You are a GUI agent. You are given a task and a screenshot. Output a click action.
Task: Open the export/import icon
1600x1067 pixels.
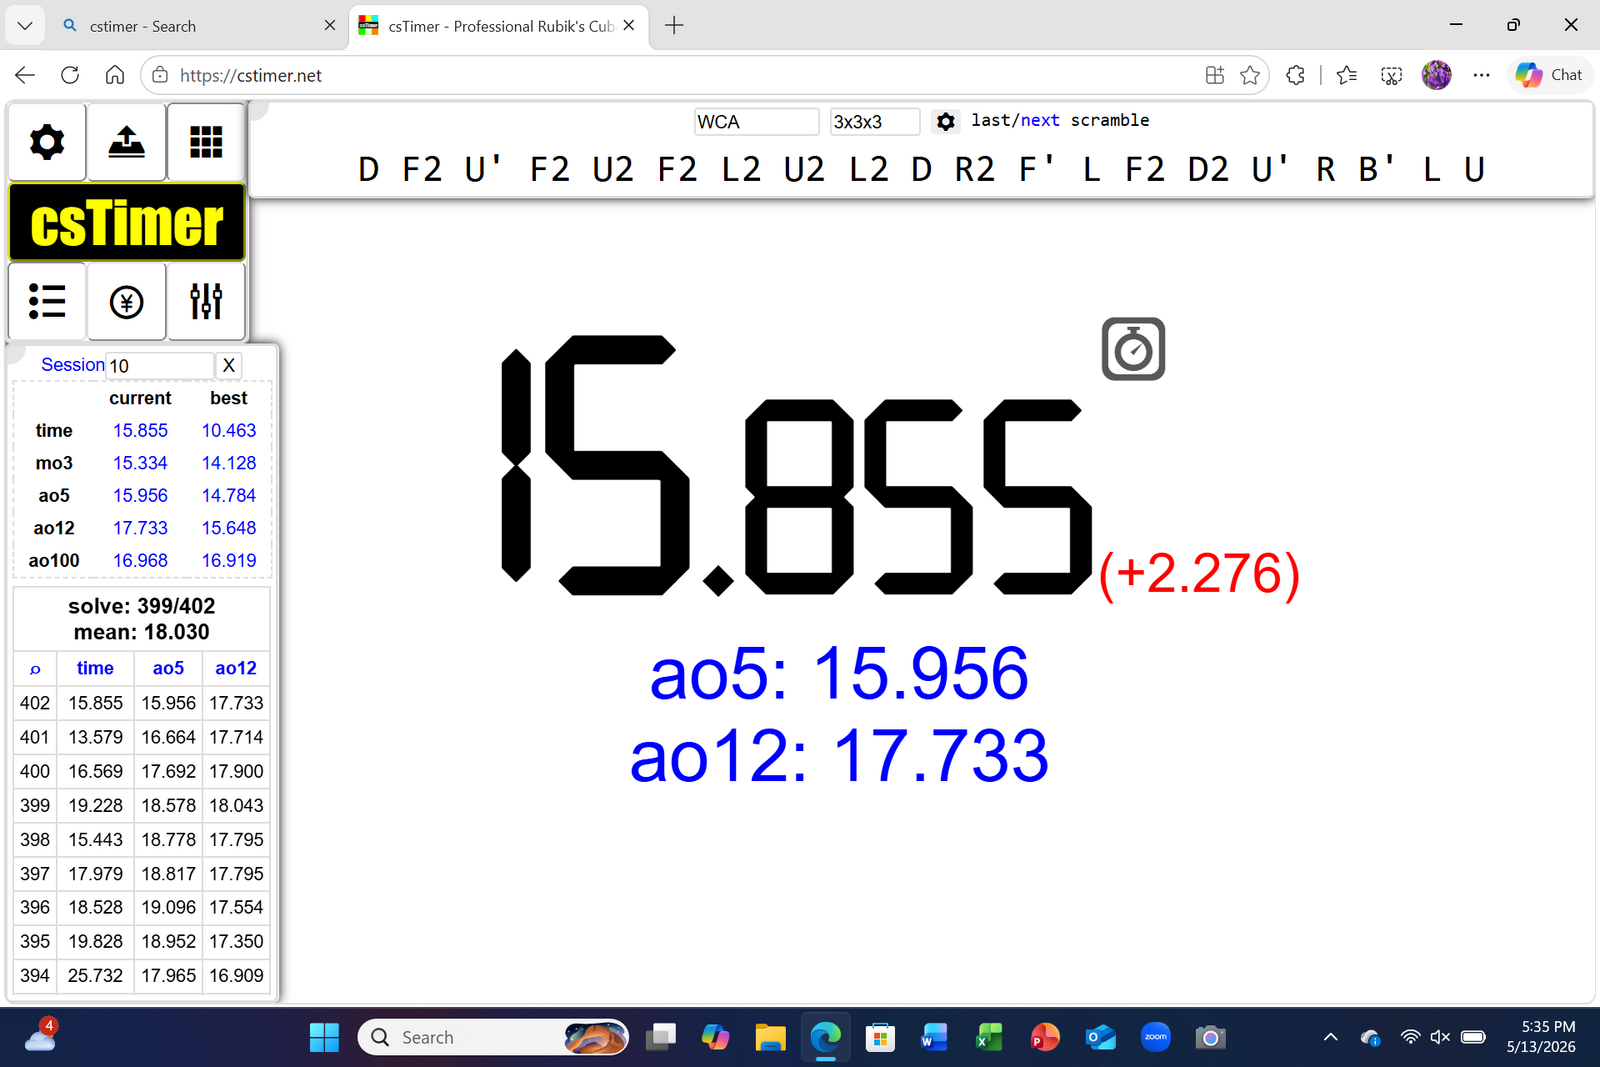pyautogui.click(x=126, y=142)
